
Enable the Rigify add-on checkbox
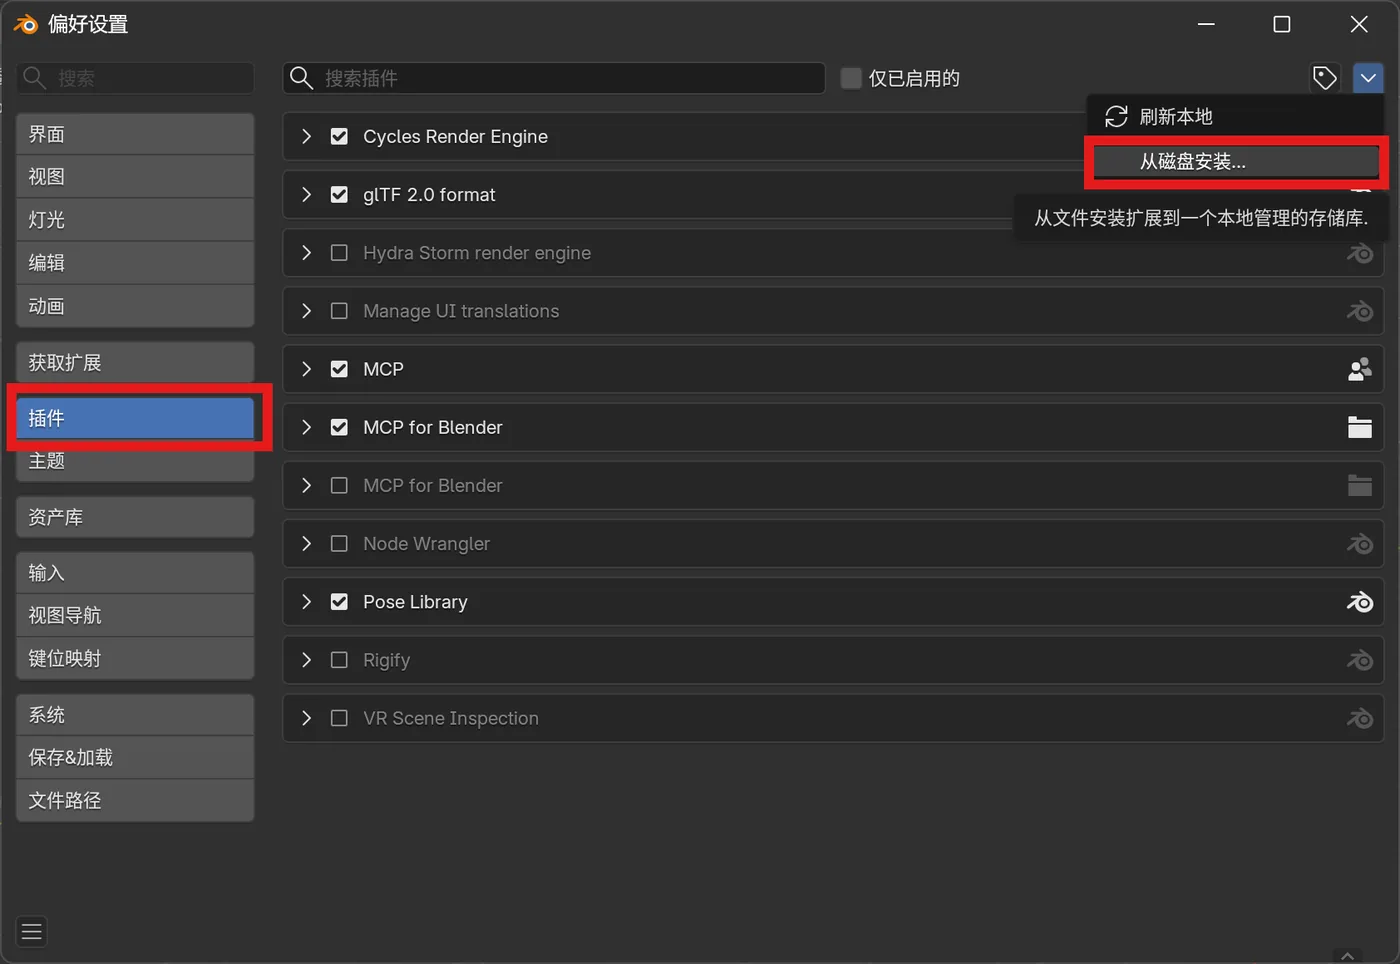pos(339,660)
